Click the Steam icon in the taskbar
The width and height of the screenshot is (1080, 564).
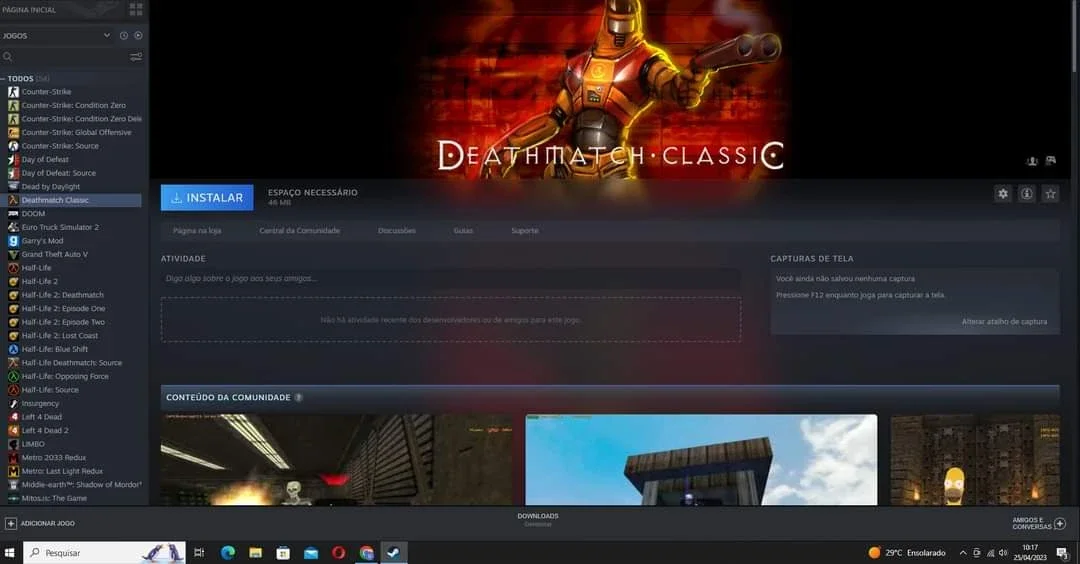(x=393, y=552)
